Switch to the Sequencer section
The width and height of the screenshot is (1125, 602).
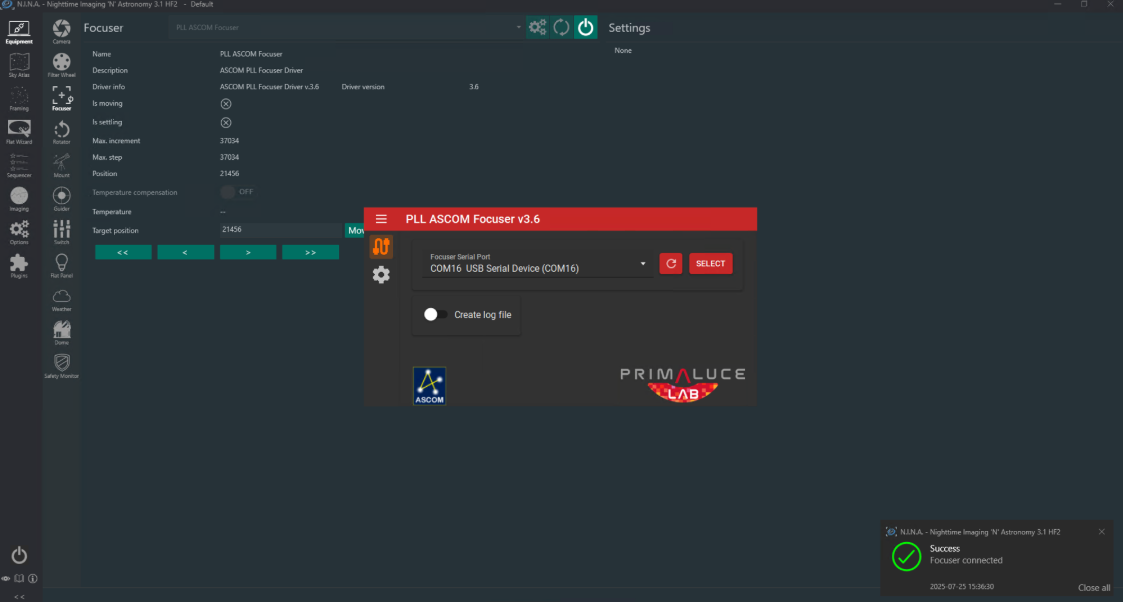click(19, 166)
